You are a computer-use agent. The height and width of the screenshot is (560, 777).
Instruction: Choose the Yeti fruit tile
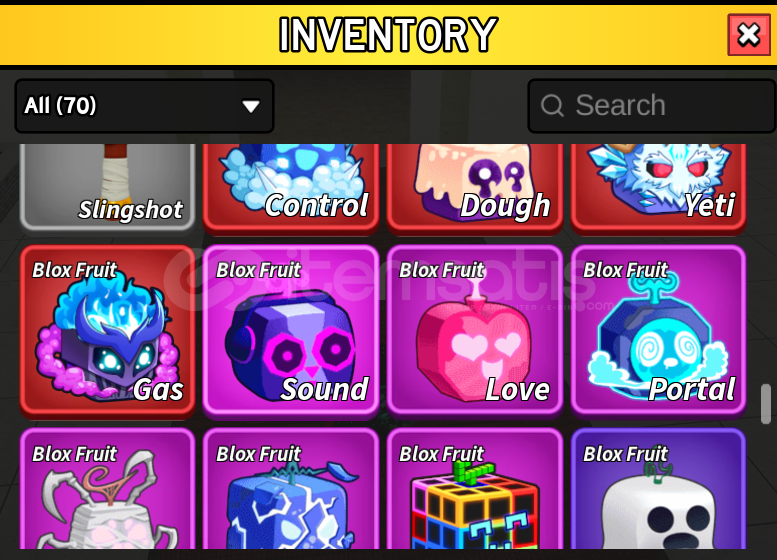coord(658,188)
